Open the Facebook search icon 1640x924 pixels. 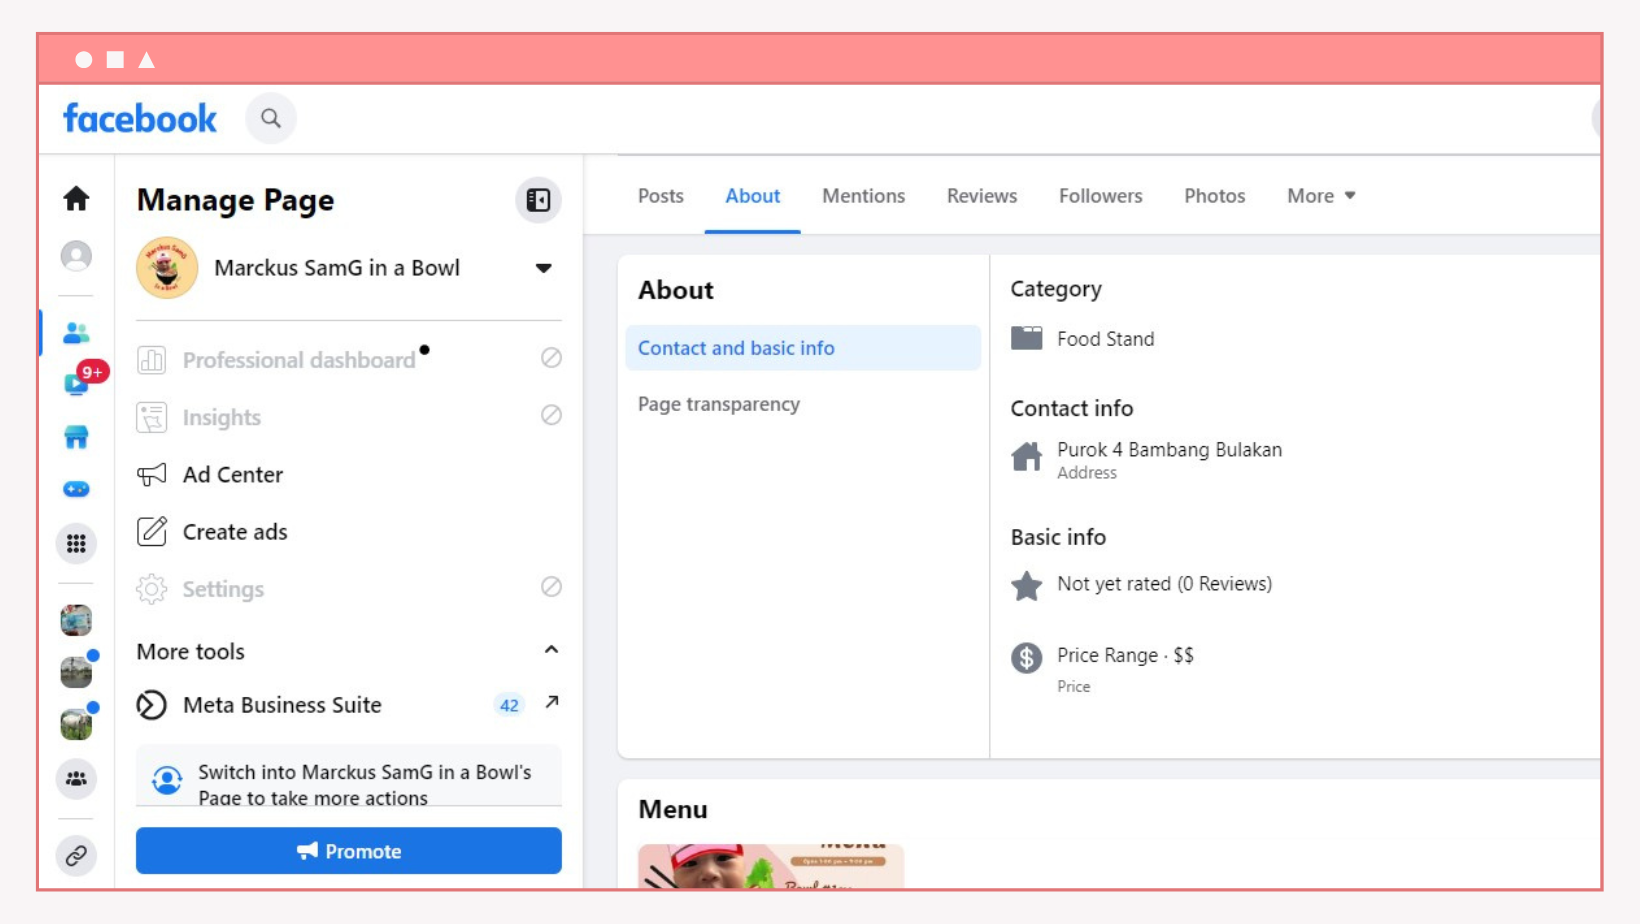coord(271,118)
